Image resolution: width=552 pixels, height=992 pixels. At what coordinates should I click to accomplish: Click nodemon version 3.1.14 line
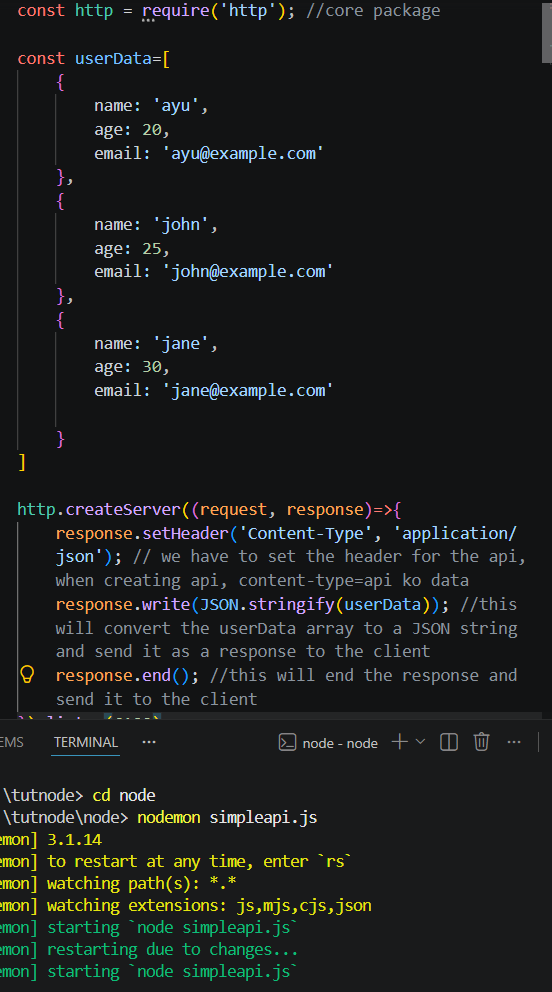tap(75, 840)
